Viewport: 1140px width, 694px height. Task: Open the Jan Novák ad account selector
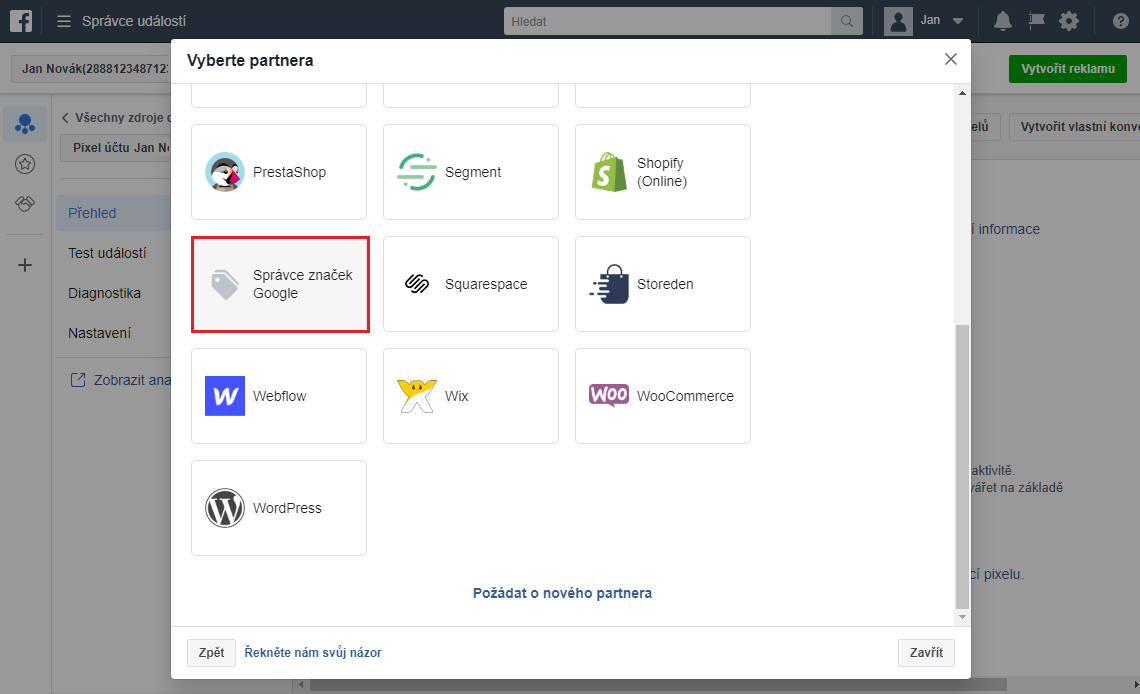[x=90, y=69]
